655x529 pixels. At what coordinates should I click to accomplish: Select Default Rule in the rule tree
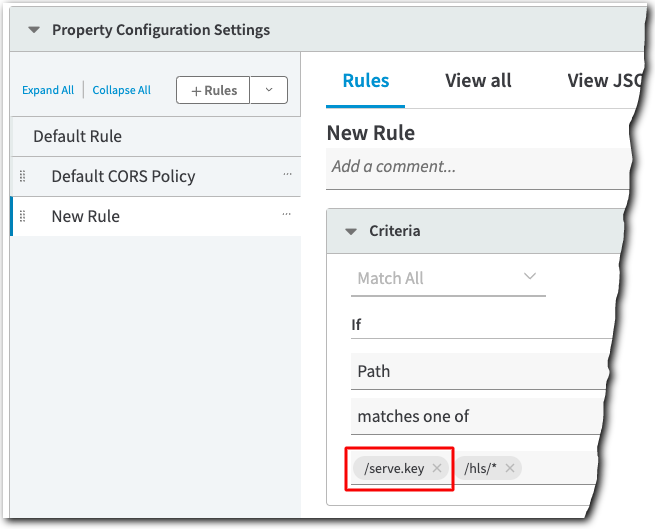78,136
